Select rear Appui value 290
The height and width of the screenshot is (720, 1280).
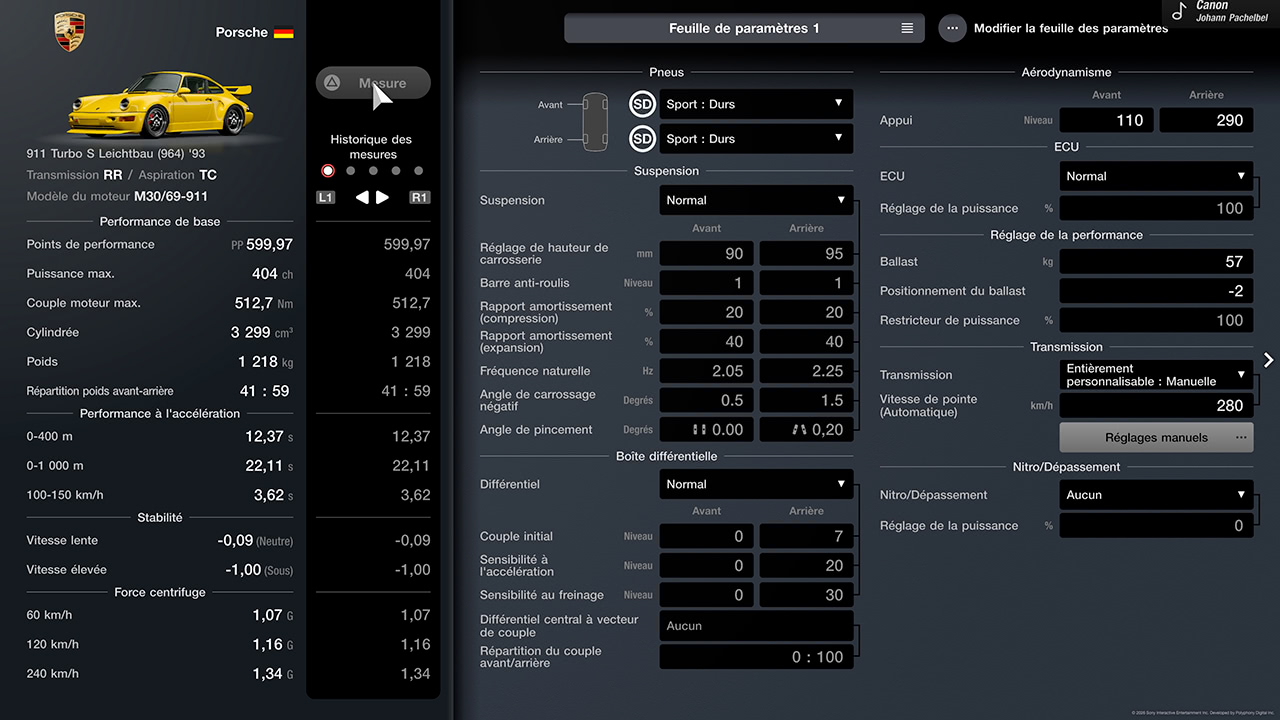[x=1207, y=120]
